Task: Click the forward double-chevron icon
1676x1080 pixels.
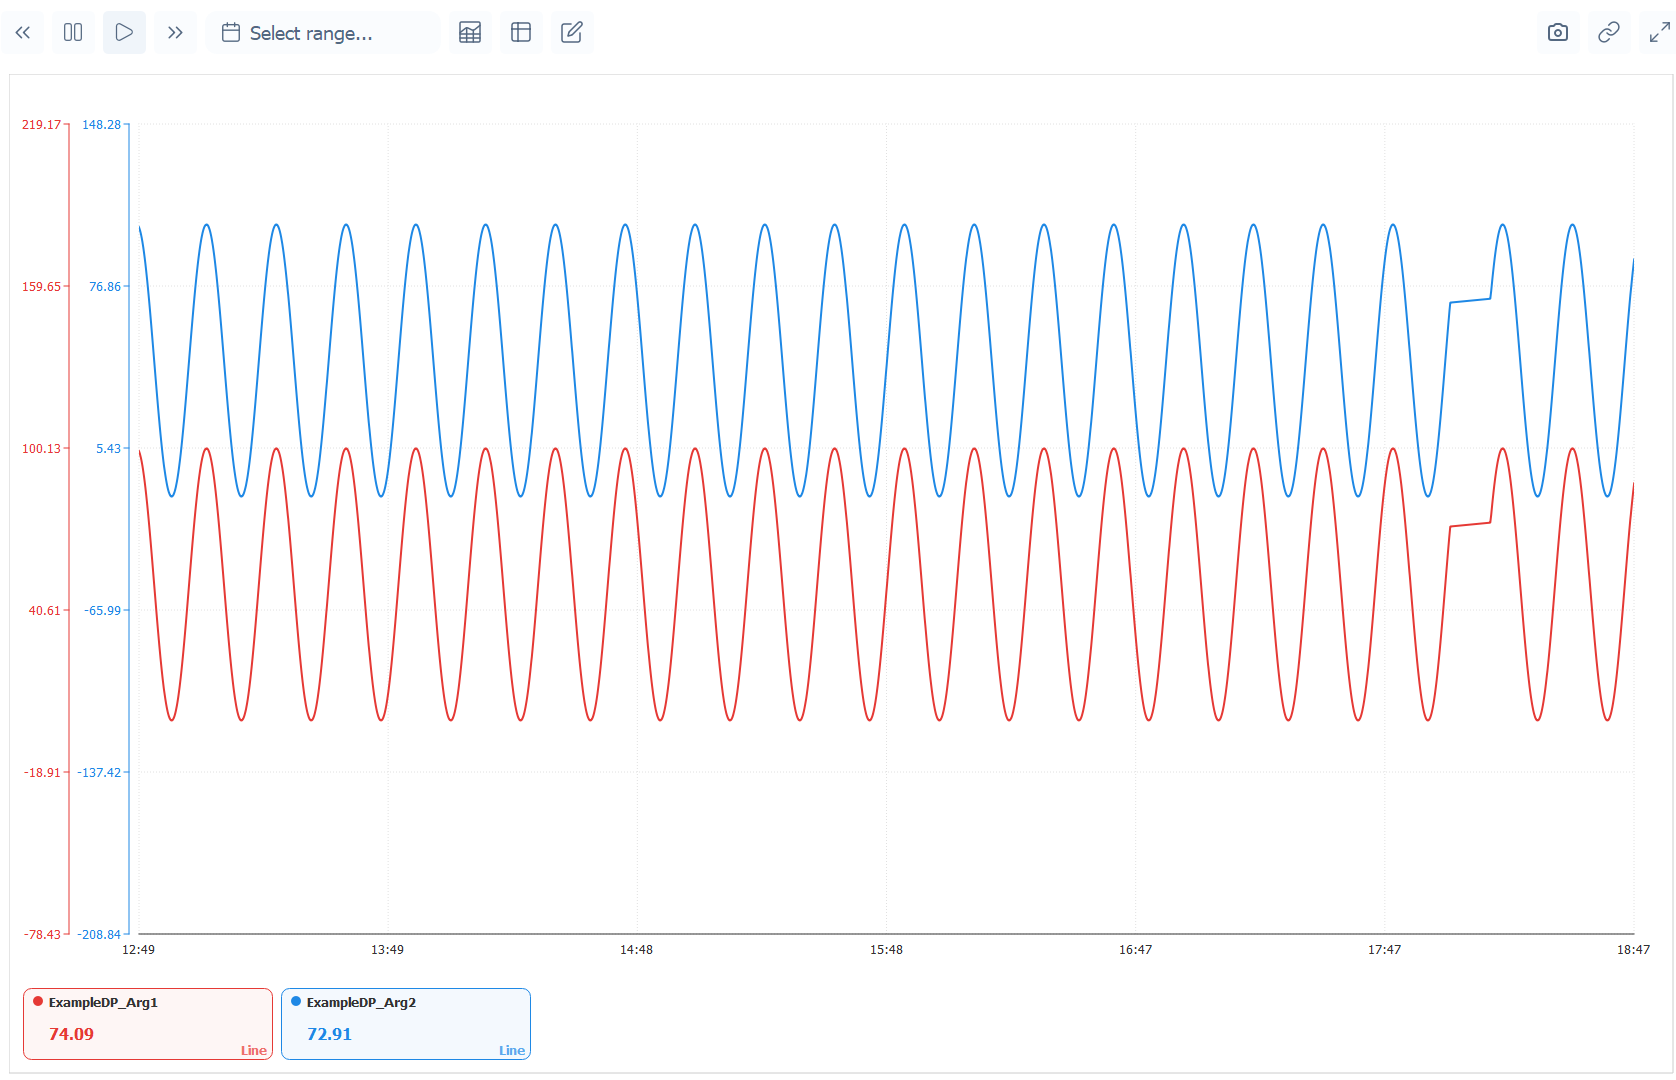Action: point(175,33)
